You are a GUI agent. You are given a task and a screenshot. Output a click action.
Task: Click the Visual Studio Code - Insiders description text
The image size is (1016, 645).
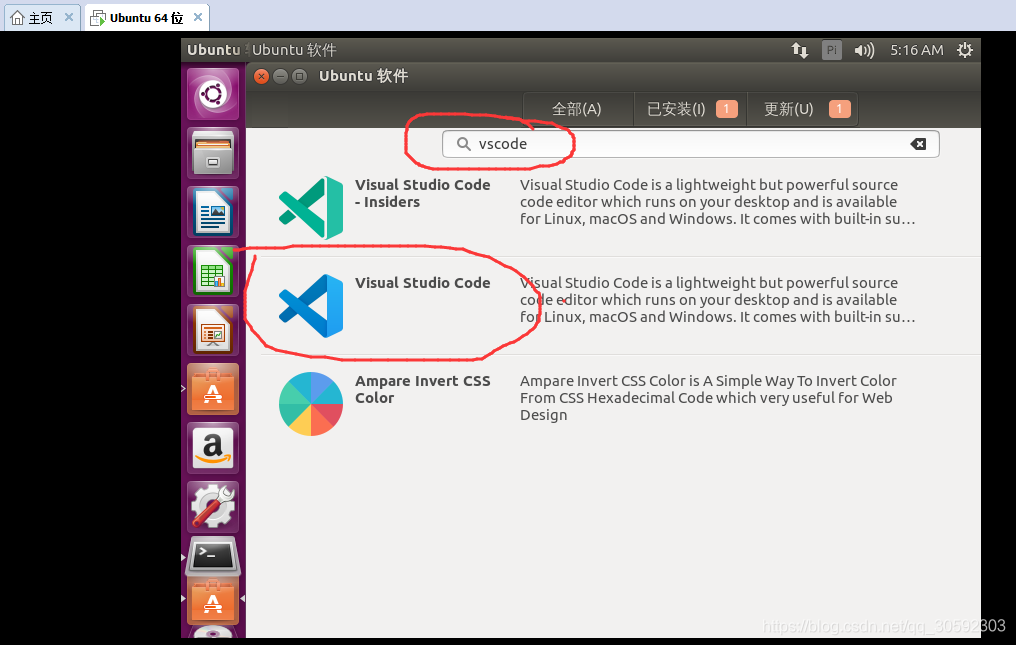click(x=717, y=202)
